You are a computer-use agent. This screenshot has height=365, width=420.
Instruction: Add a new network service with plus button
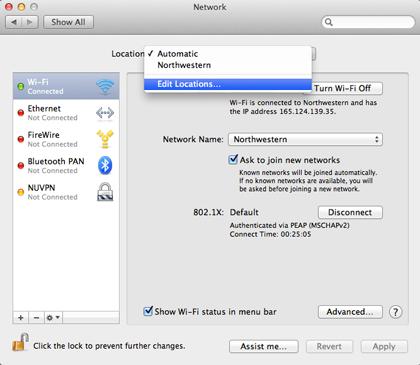click(21, 318)
